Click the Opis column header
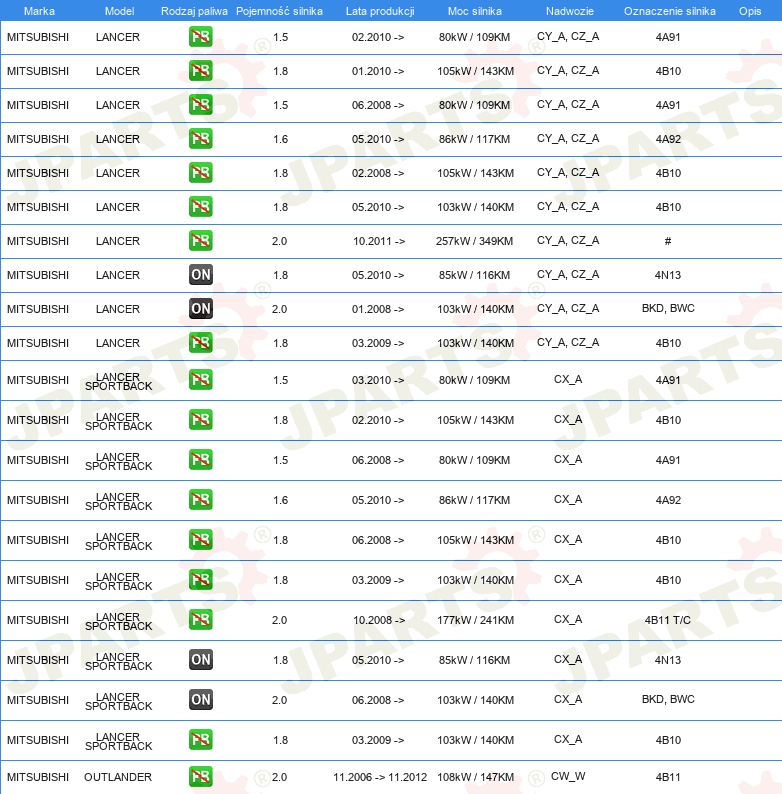Viewport: 782px width, 794px height. tap(749, 11)
